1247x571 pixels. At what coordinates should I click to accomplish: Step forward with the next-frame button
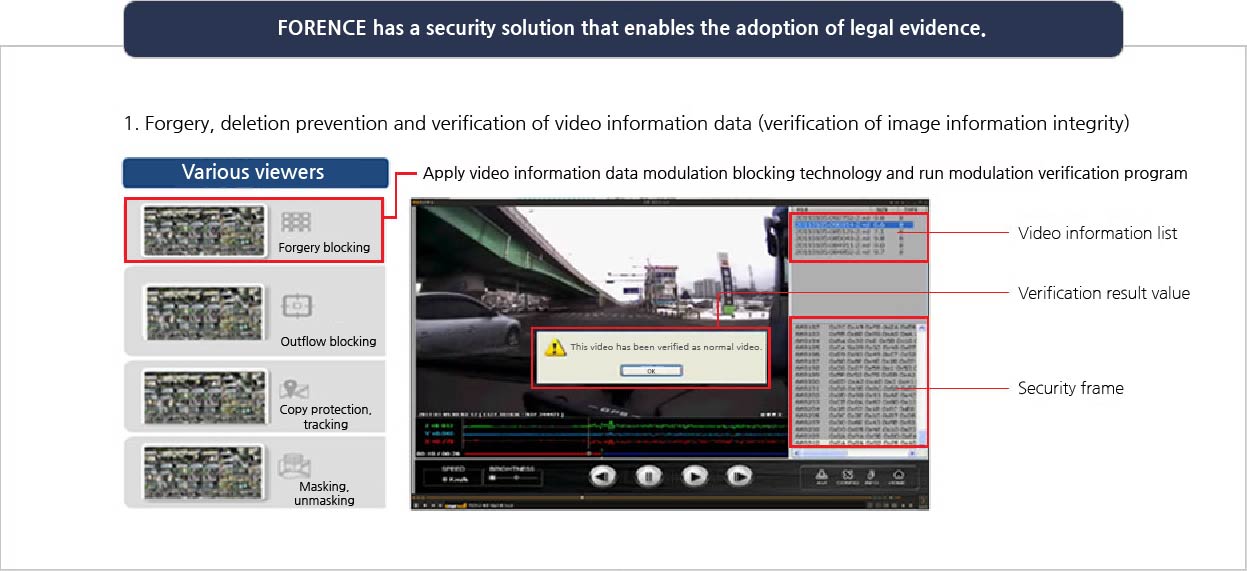coord(739,476)
